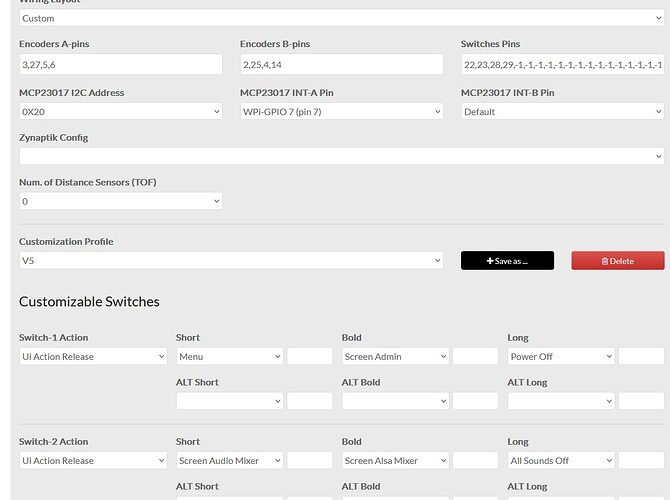Open the MCP23017 INT-B Pin dropdown
The image size is (670, 500).
[562, 112]
